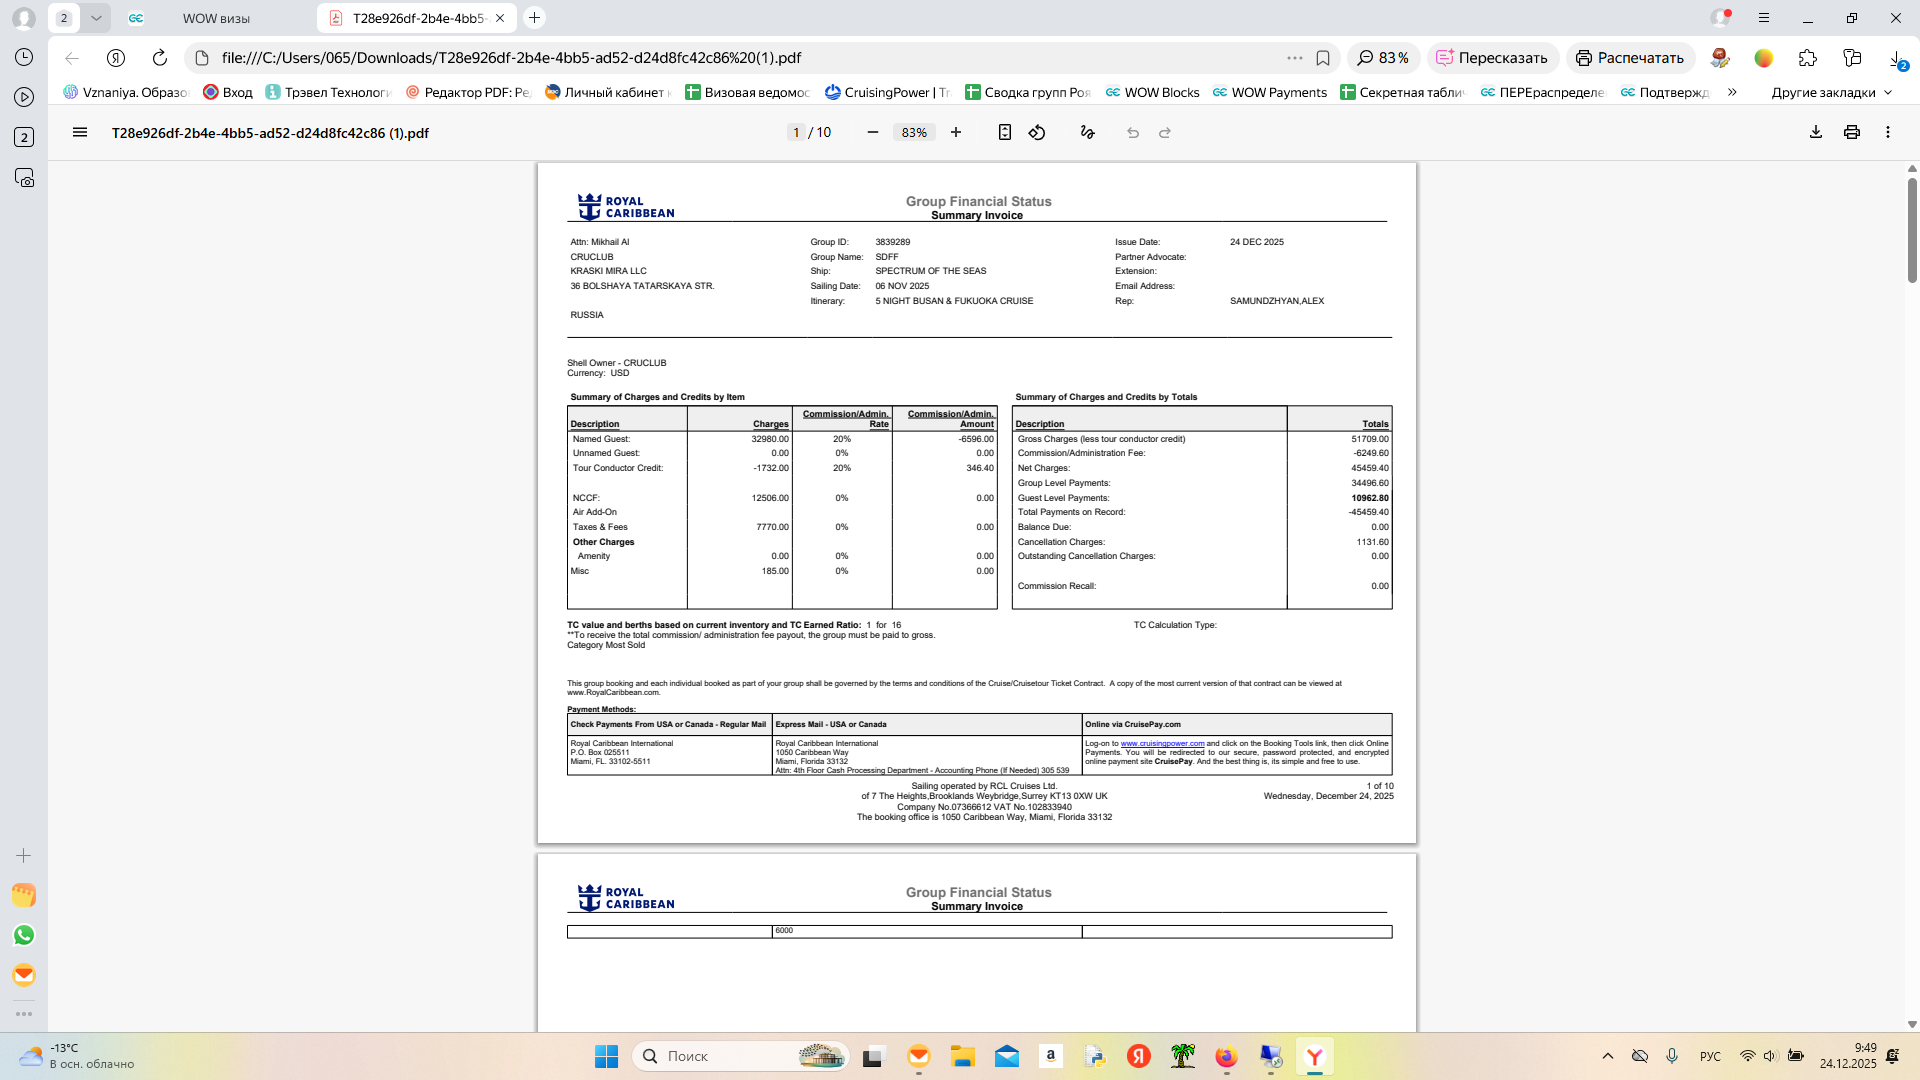Show hidden bookmarks with the chevron
The width and height of the screenshot is (1920, 1080).
point(1732,92)
